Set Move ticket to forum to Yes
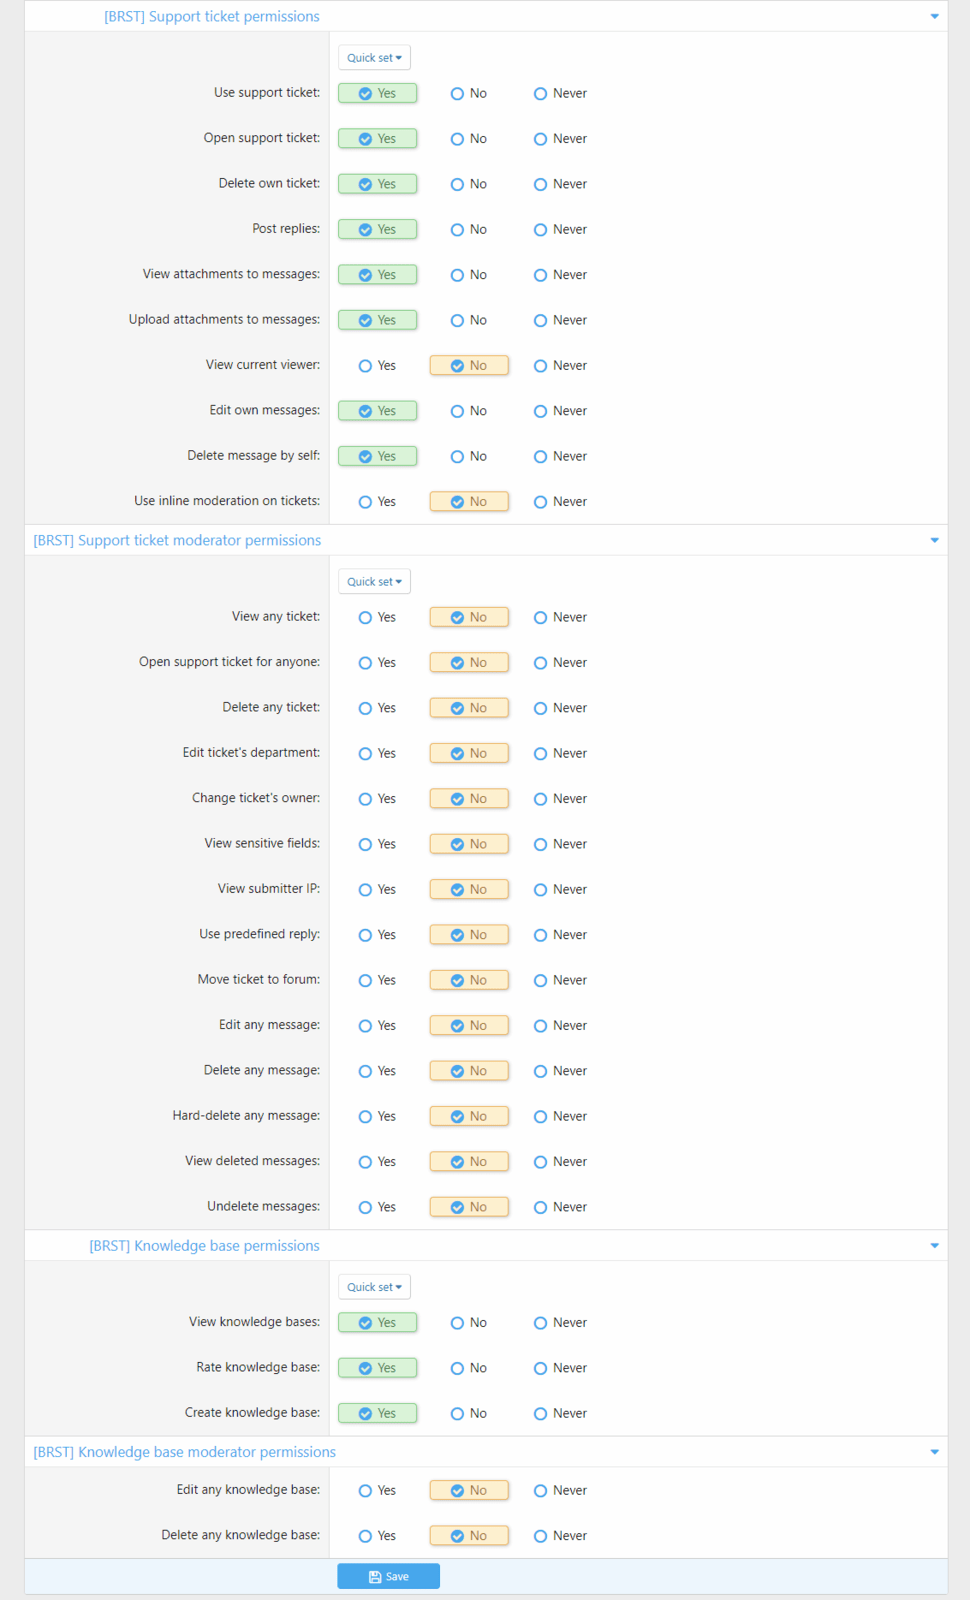The height and width of the screenshot is (1600, 970). 366,981
